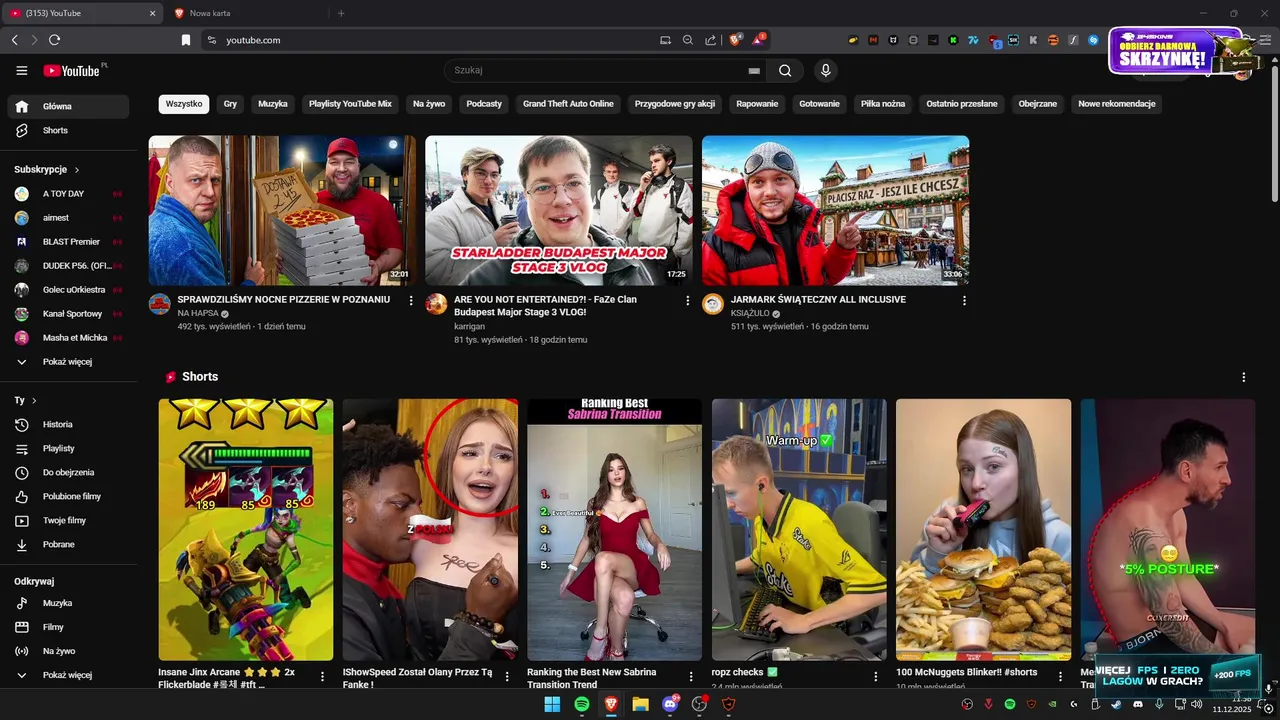Select Playlisty YouTube Mix chip
Viewport: 1280px width, 720px height.
point(350,104)
